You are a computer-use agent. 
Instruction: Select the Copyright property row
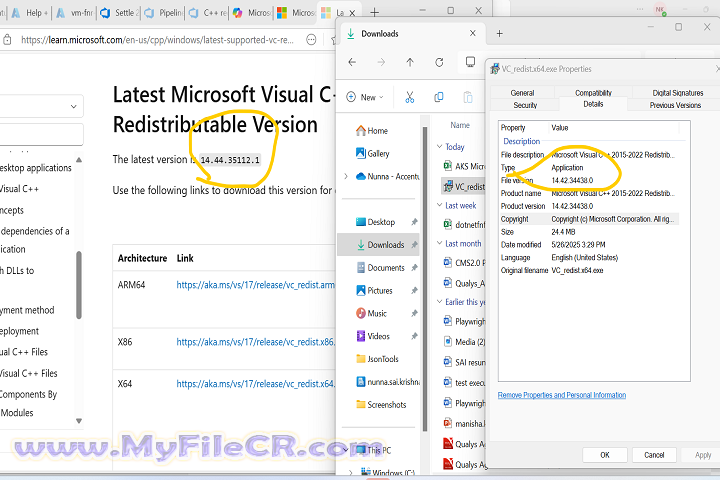(x=589, y=219)
